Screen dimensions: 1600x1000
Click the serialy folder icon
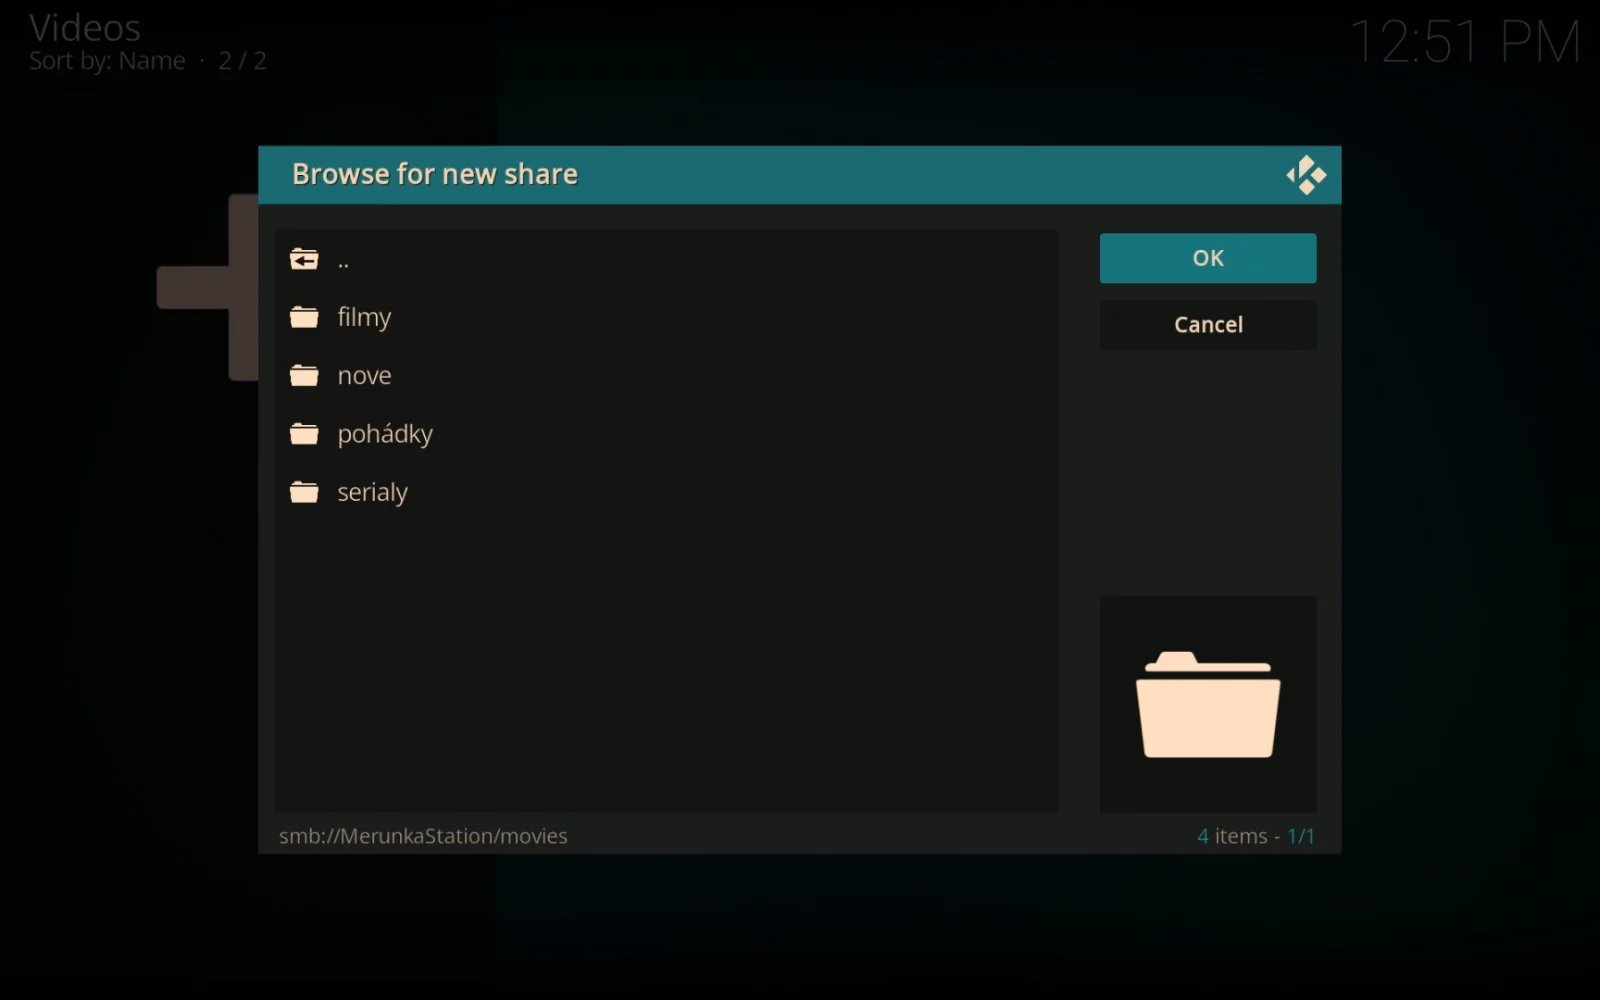click(x=304, y=492)
